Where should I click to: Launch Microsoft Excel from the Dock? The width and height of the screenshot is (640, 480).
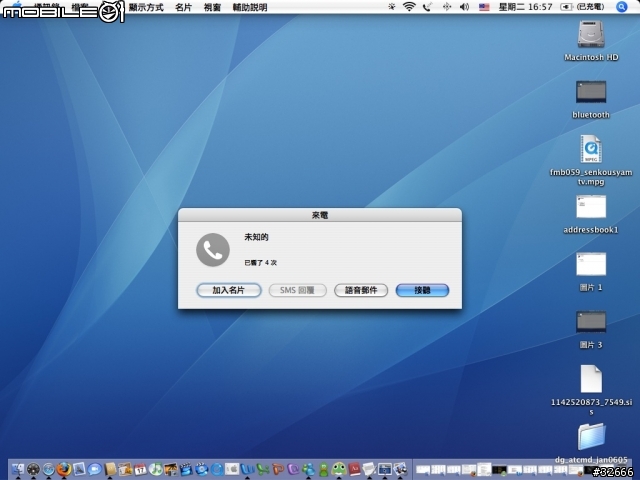pyautogui.click(x=262, y=469)
